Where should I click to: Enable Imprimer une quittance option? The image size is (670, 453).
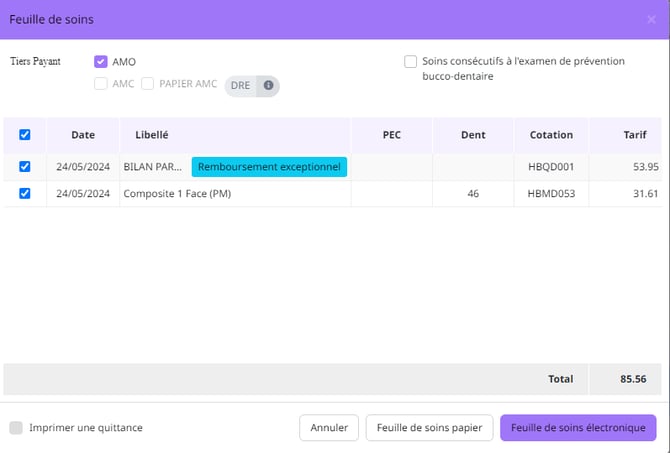point(16,428)
